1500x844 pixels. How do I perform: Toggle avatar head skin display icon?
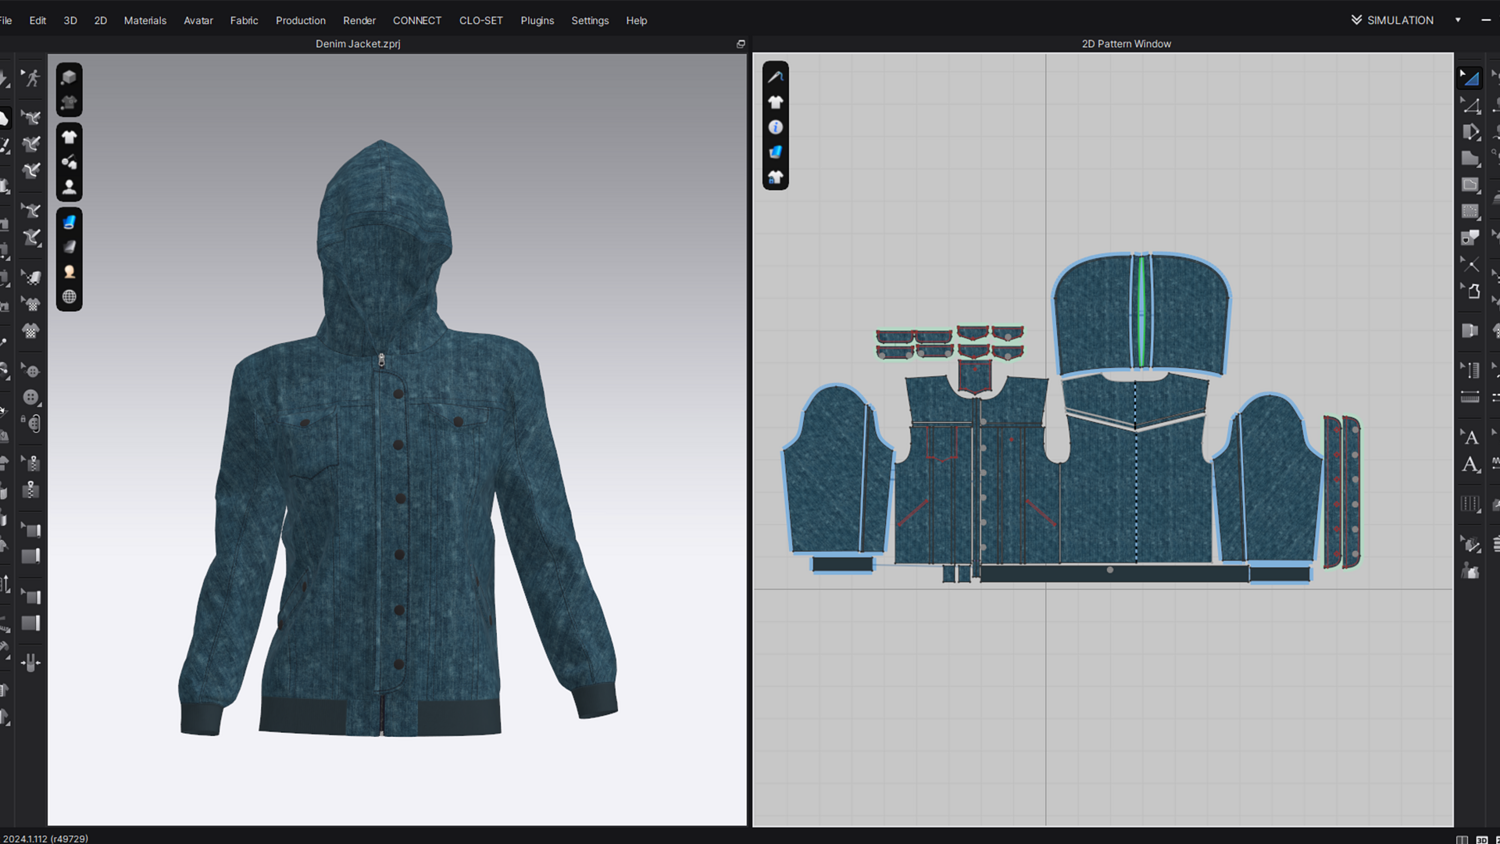[x=69, y=272]
